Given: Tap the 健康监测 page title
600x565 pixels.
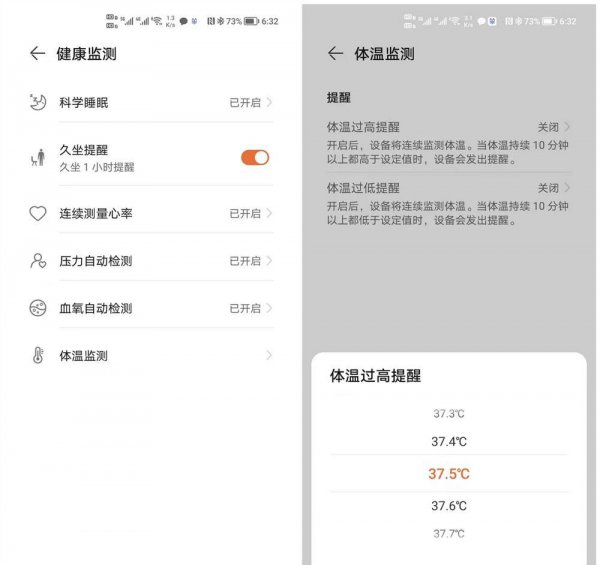Looking at the screenshot, I should [86, 54].
